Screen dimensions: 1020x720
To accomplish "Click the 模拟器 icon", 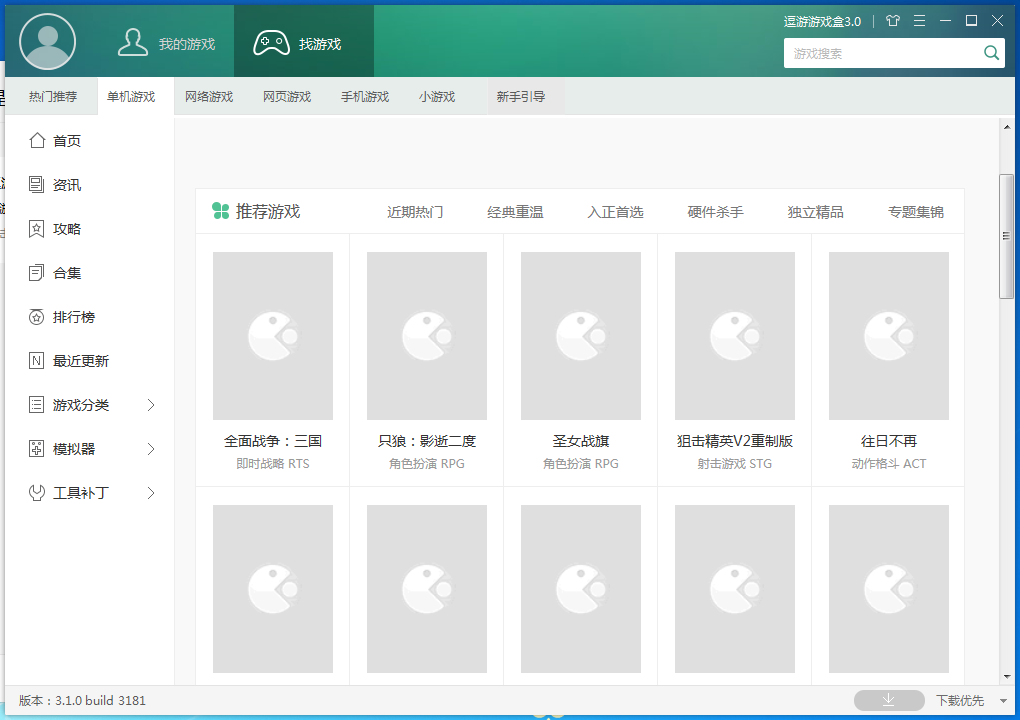I will 37,449.
